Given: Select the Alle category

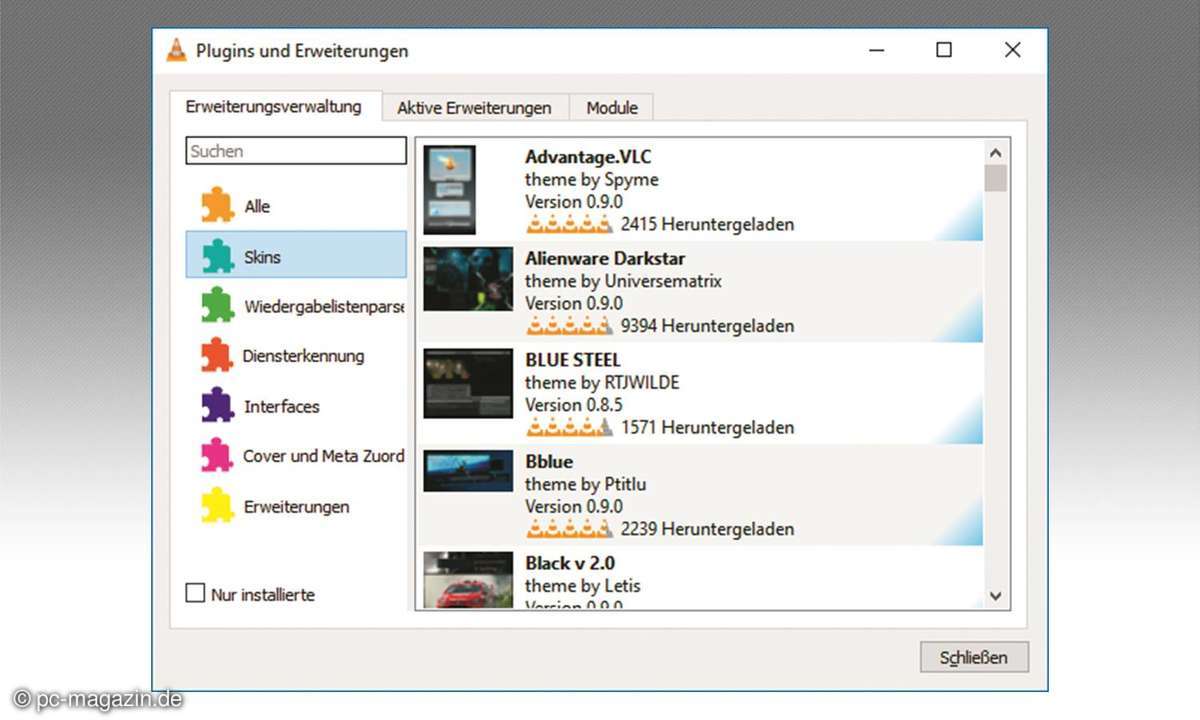Looking at the screenshot, I should click(257, 206).
